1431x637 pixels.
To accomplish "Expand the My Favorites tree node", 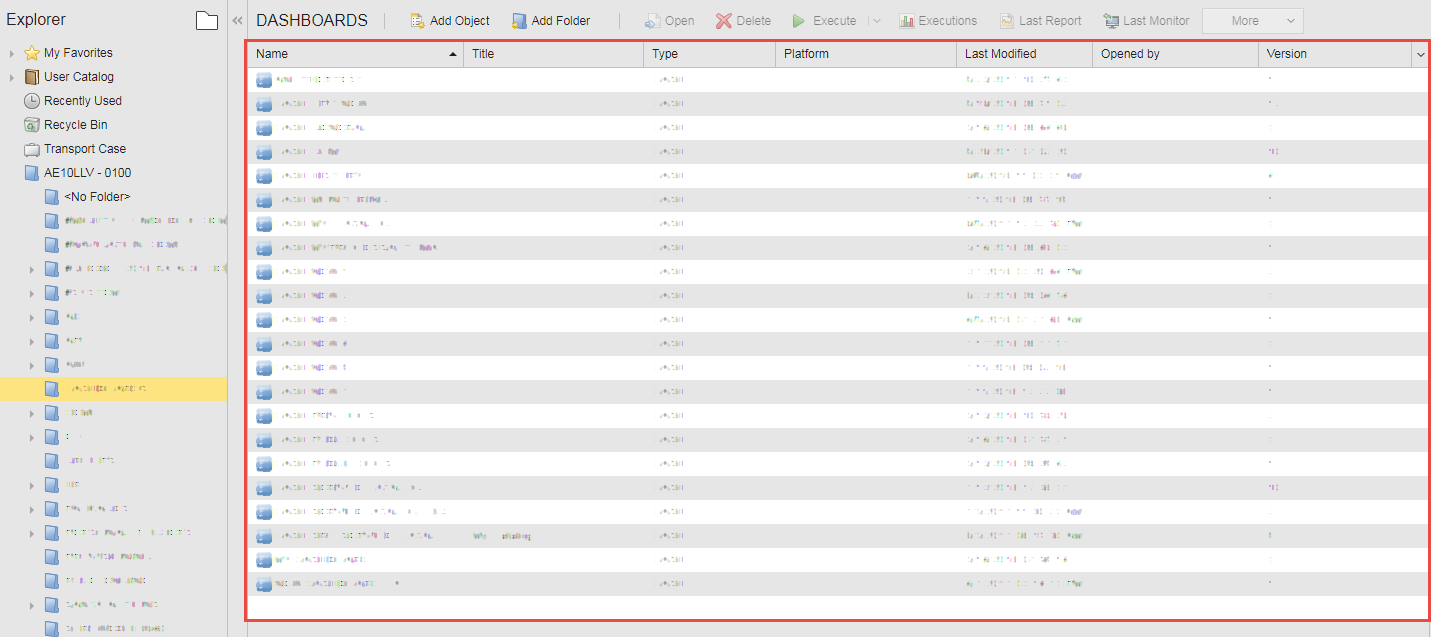I will [10, 52].
